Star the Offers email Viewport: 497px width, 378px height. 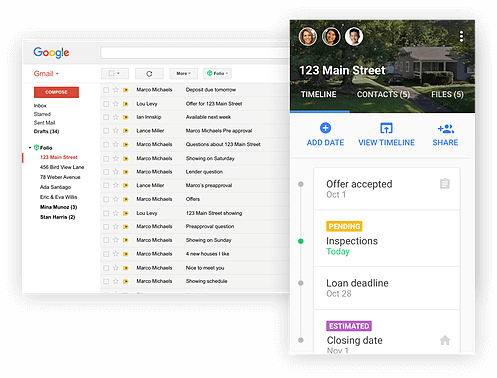tap(116, 199)
